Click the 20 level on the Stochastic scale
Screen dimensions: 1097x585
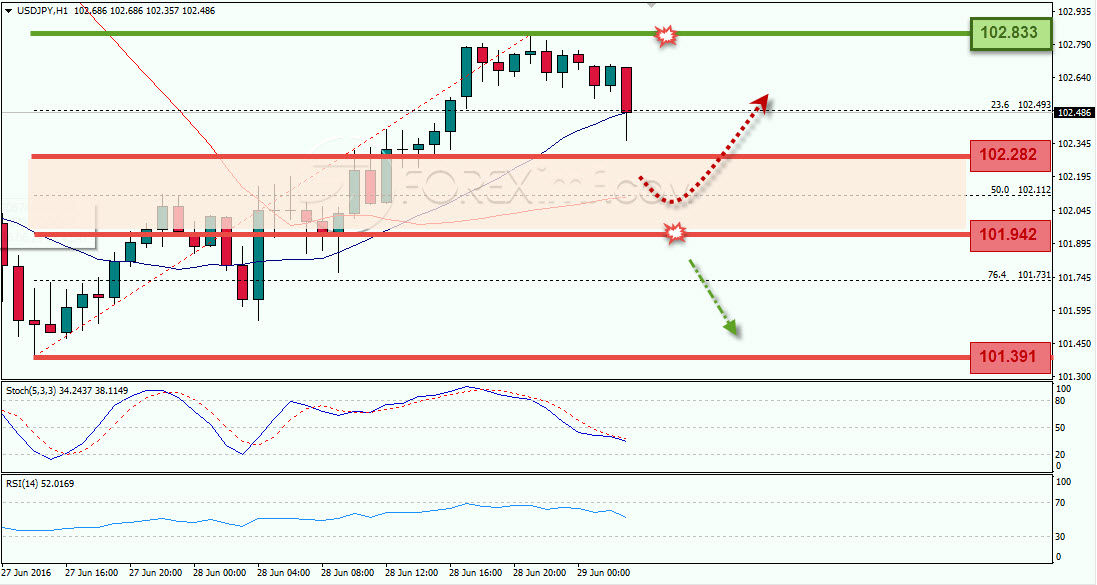[x=1061, y=454]
